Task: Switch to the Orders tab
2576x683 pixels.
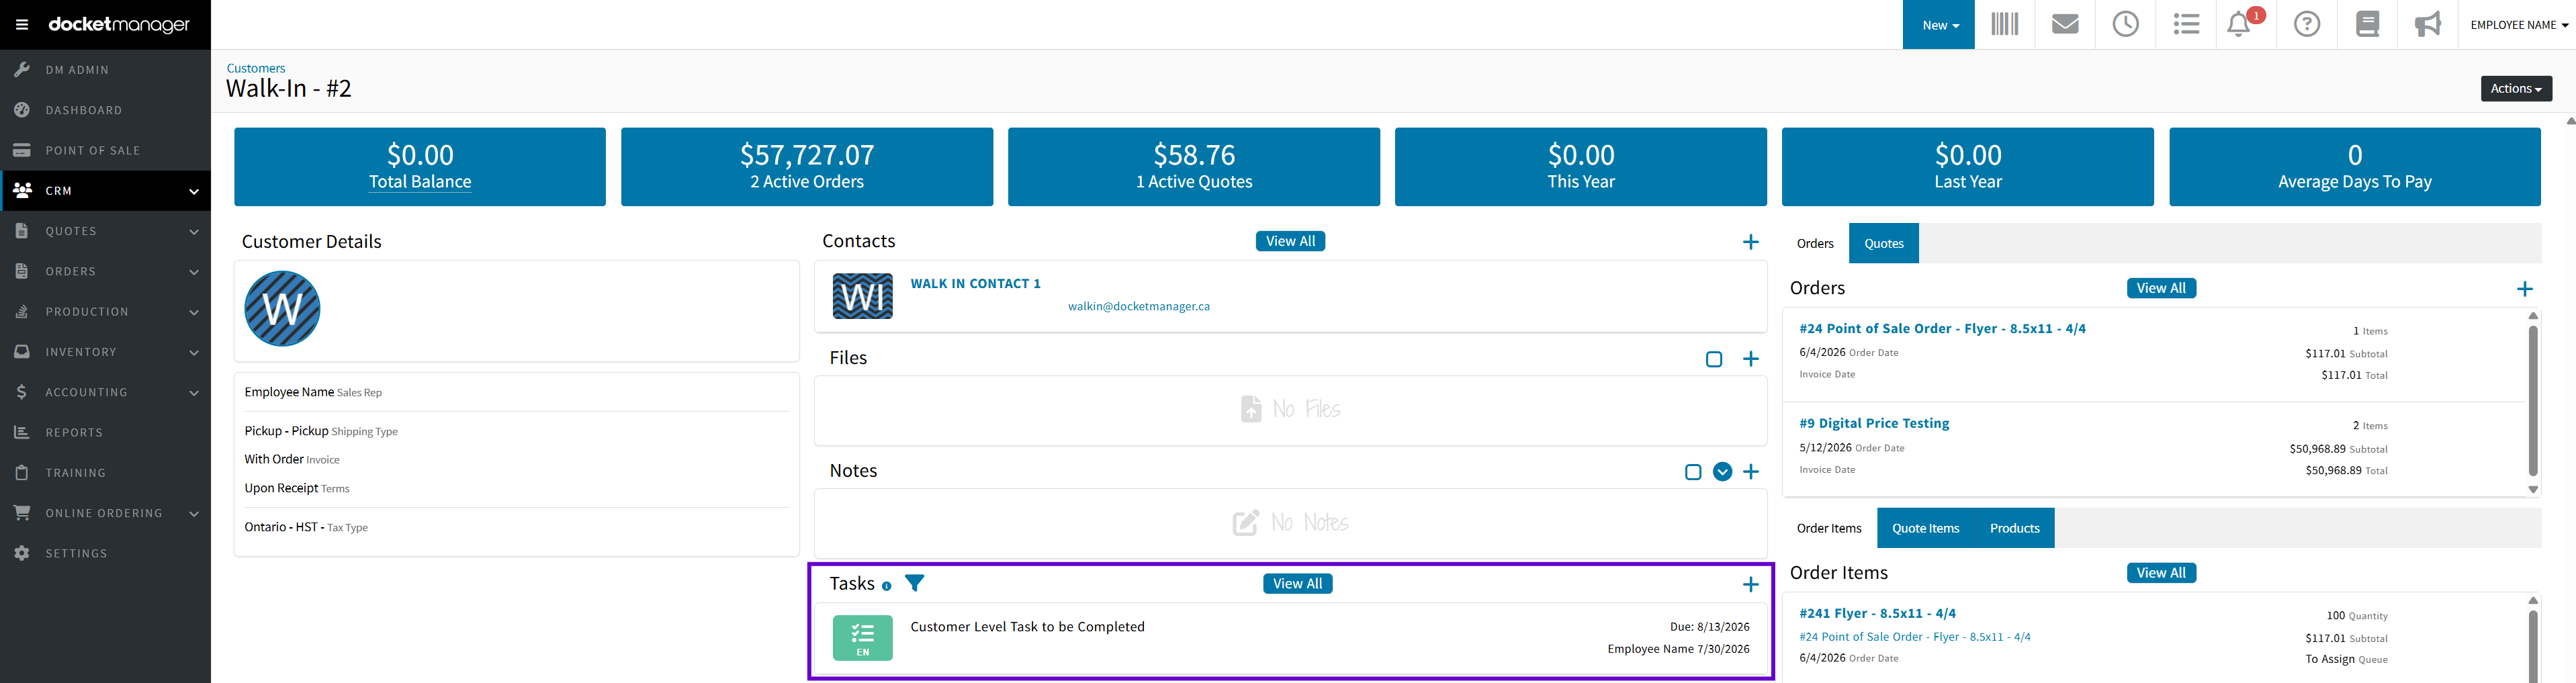Action: point(1815,243)
